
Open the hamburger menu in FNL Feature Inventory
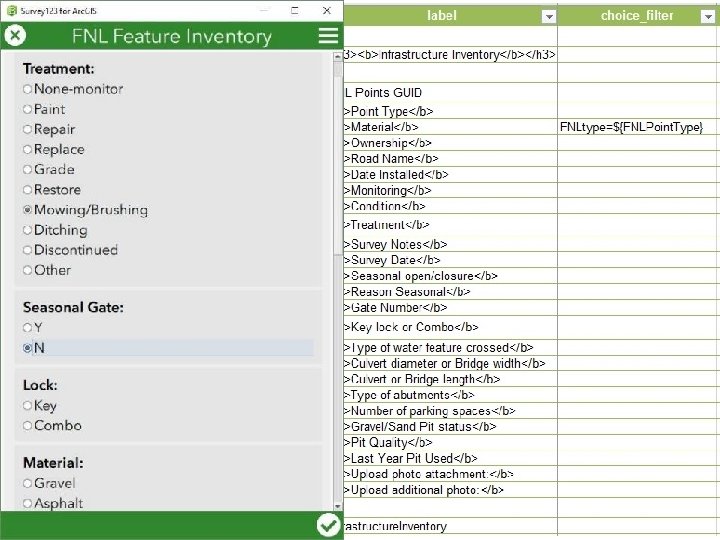pos(328,35)
